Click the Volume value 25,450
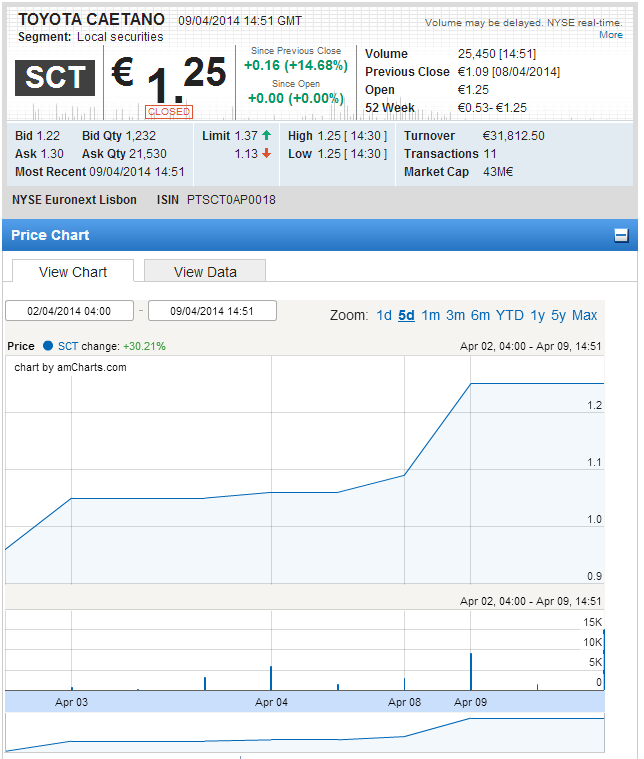644x759 pixels. click(476, 54)
